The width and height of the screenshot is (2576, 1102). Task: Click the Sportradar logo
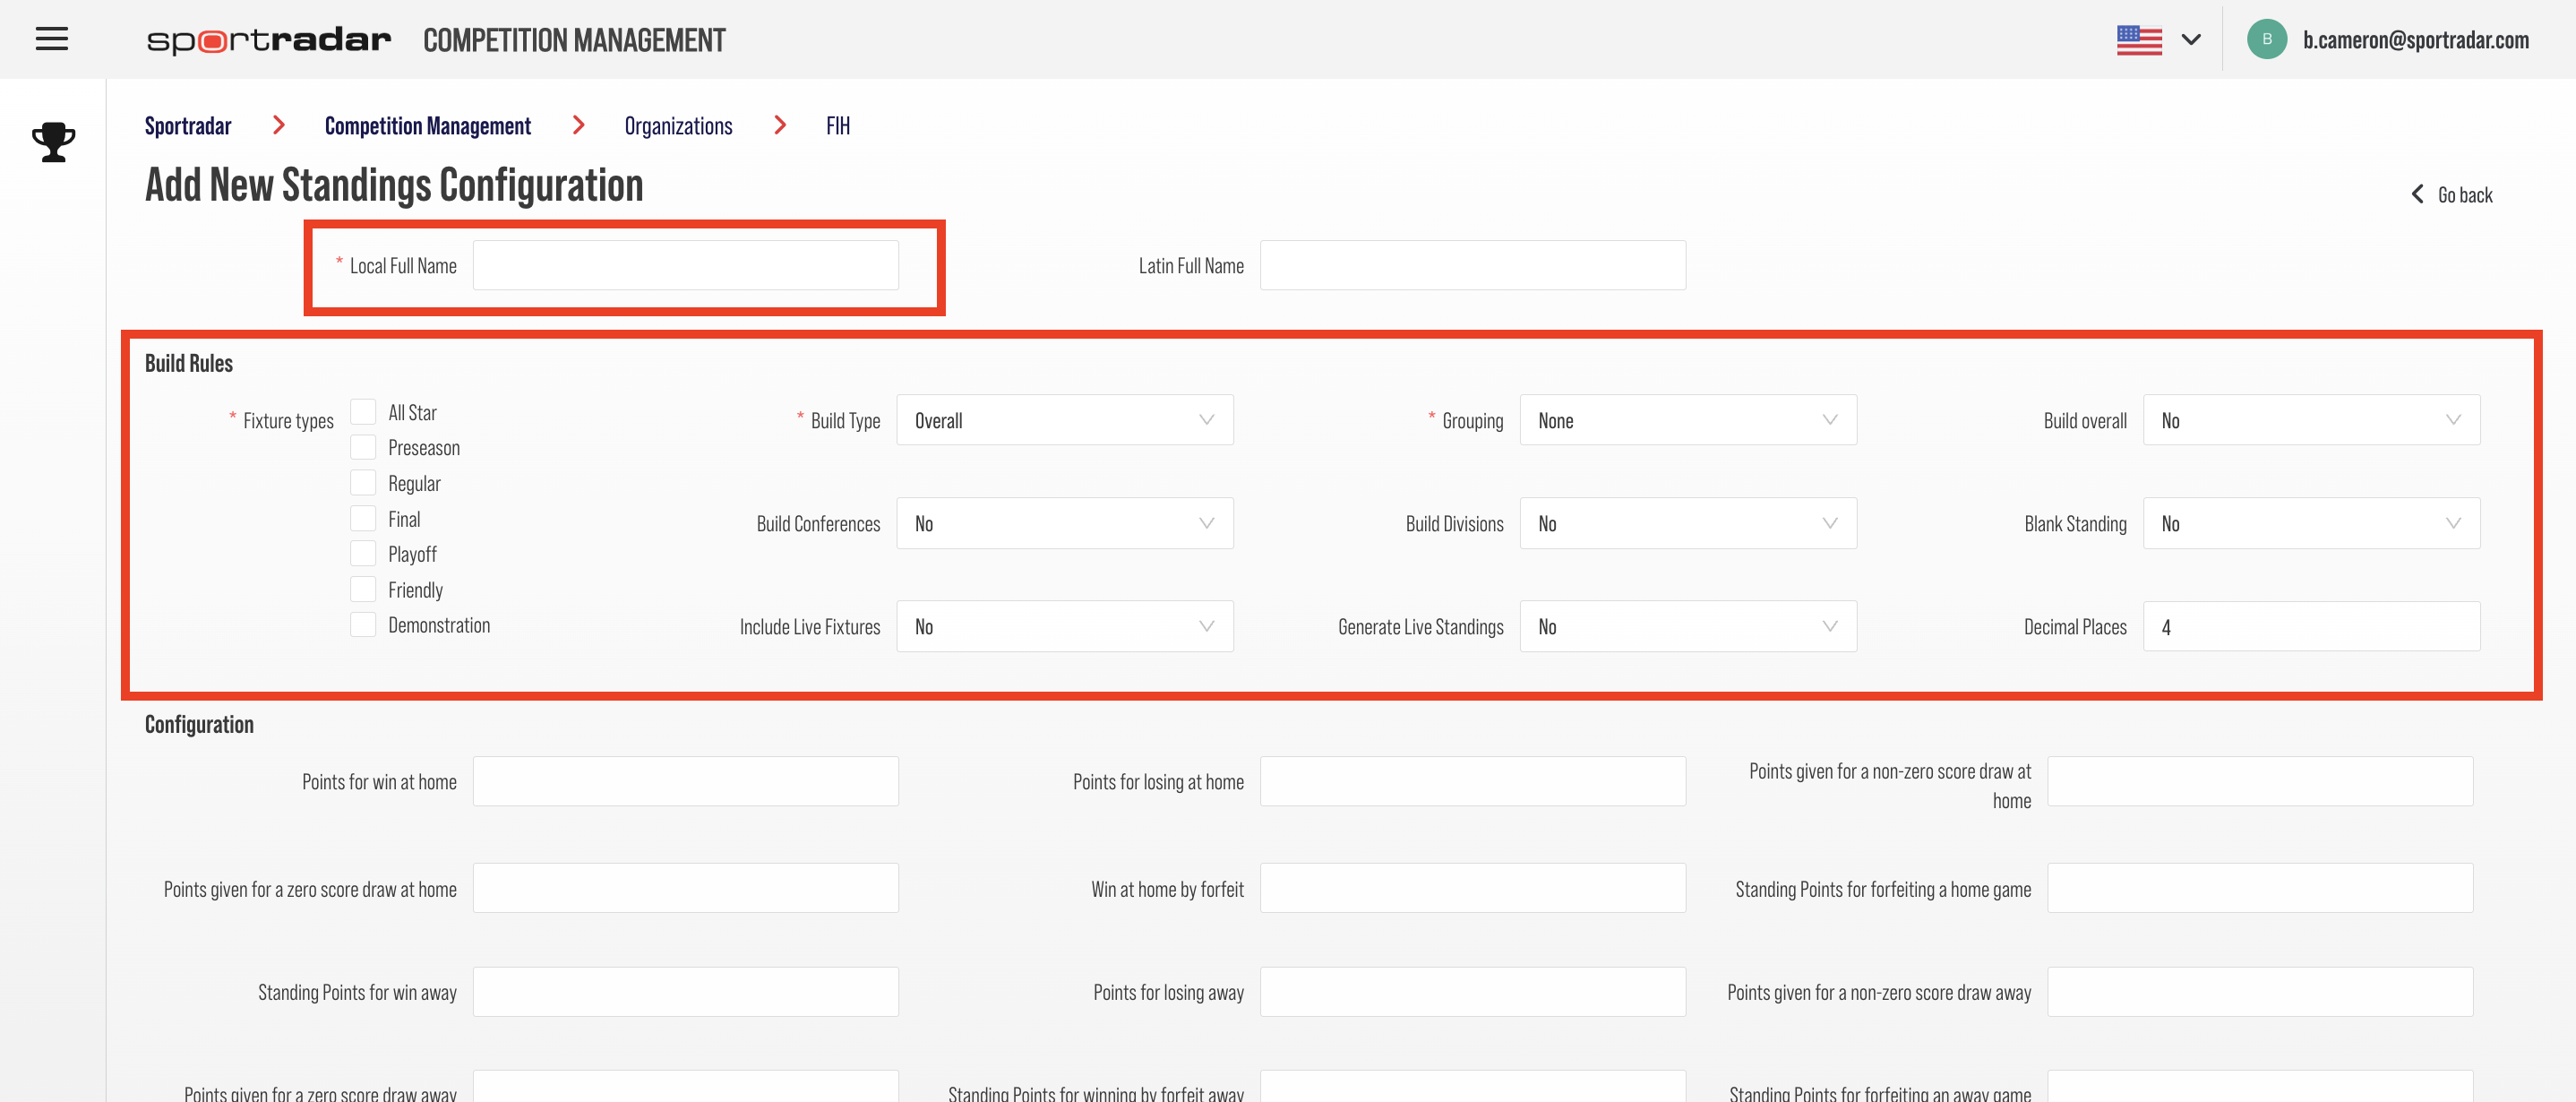pyautogui.click(x=268, y=40)
